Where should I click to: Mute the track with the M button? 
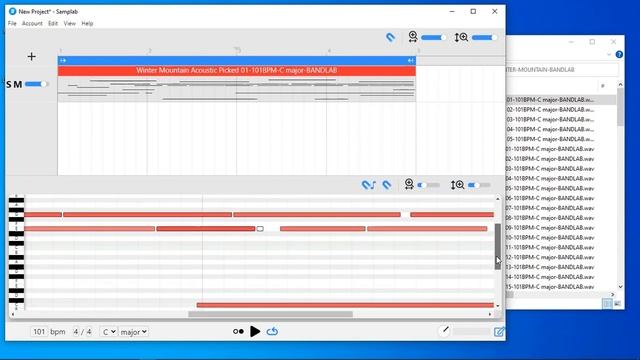pos(18,84)
